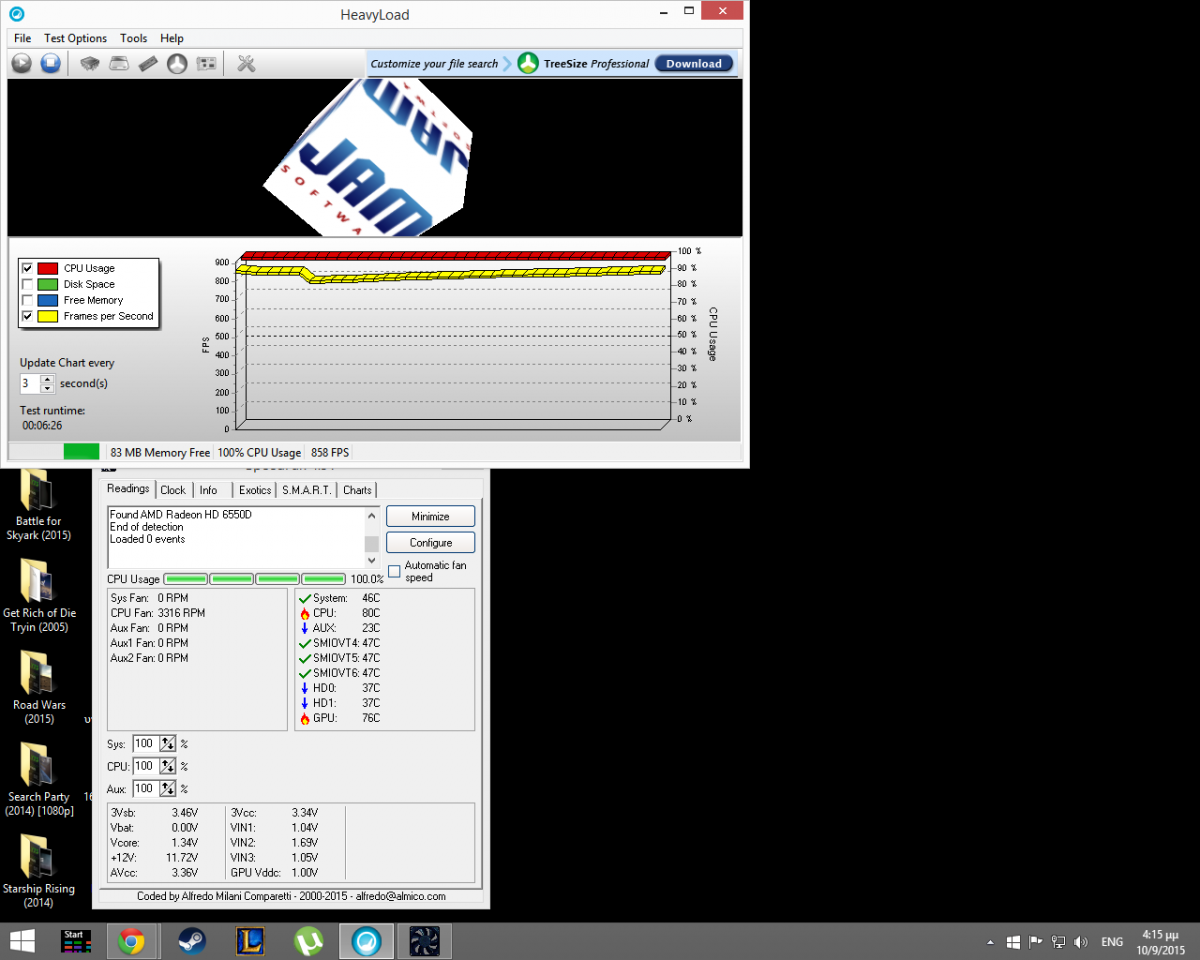Image resolution: width=1200 pixels, height=960 pixels.
Task: Check the Disk Space chart checkbox
Action: click(27, 284)
